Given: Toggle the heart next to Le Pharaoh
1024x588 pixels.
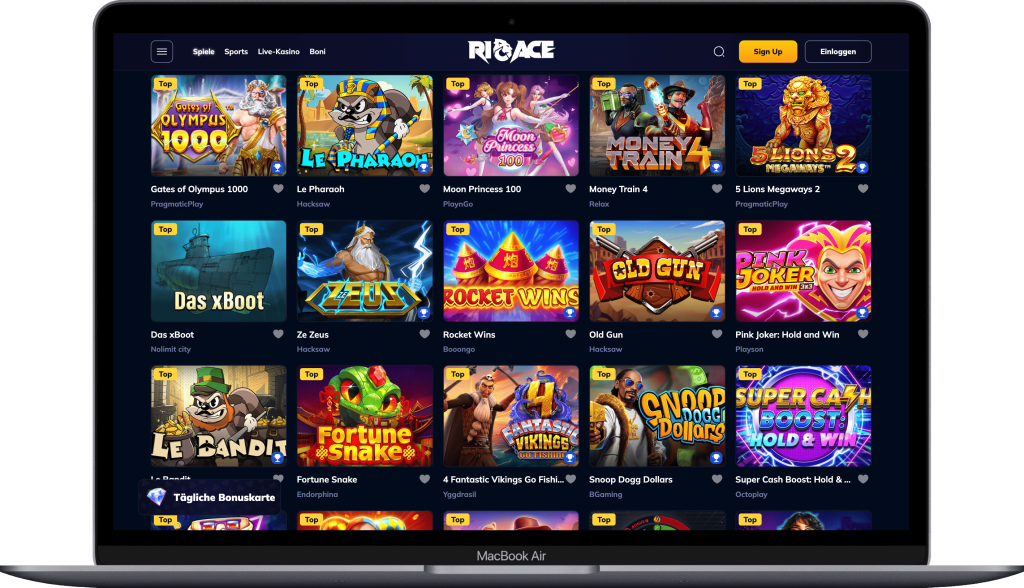Looking at the screenshot, I should click(x=424, y=189).
